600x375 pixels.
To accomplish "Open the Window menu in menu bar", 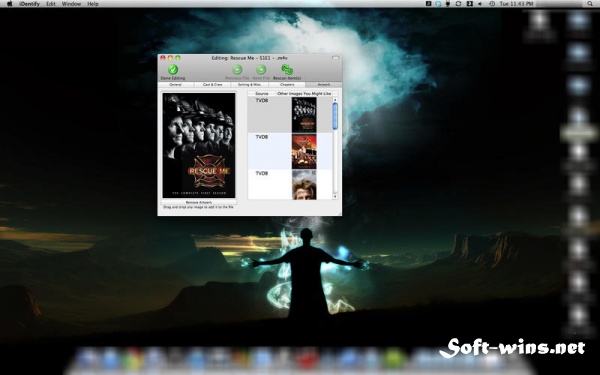I will [x=71, y=4].
